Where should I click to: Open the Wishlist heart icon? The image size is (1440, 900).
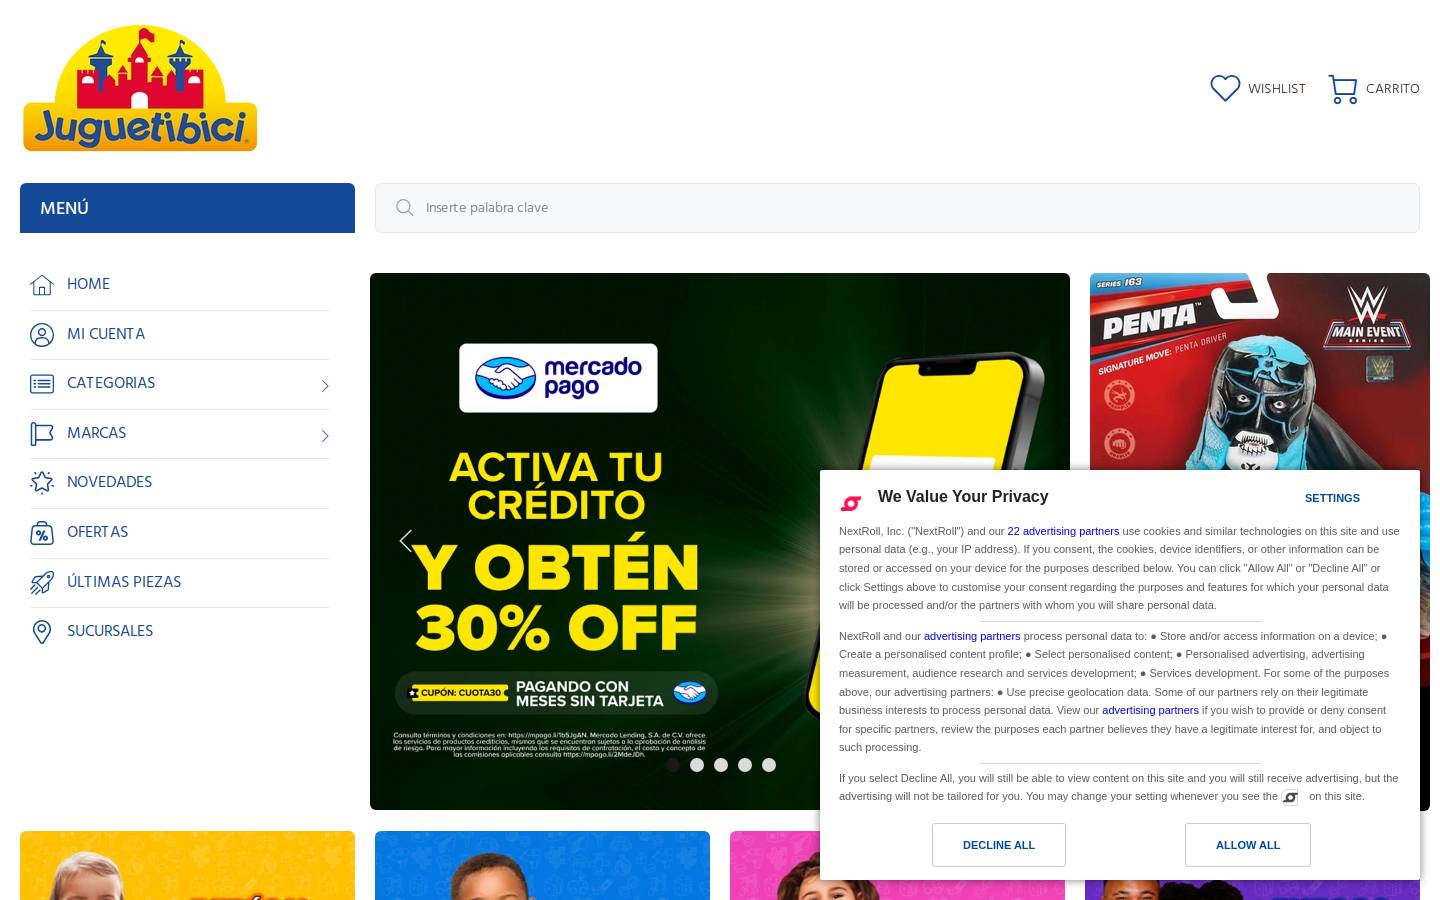[1225, 88]
